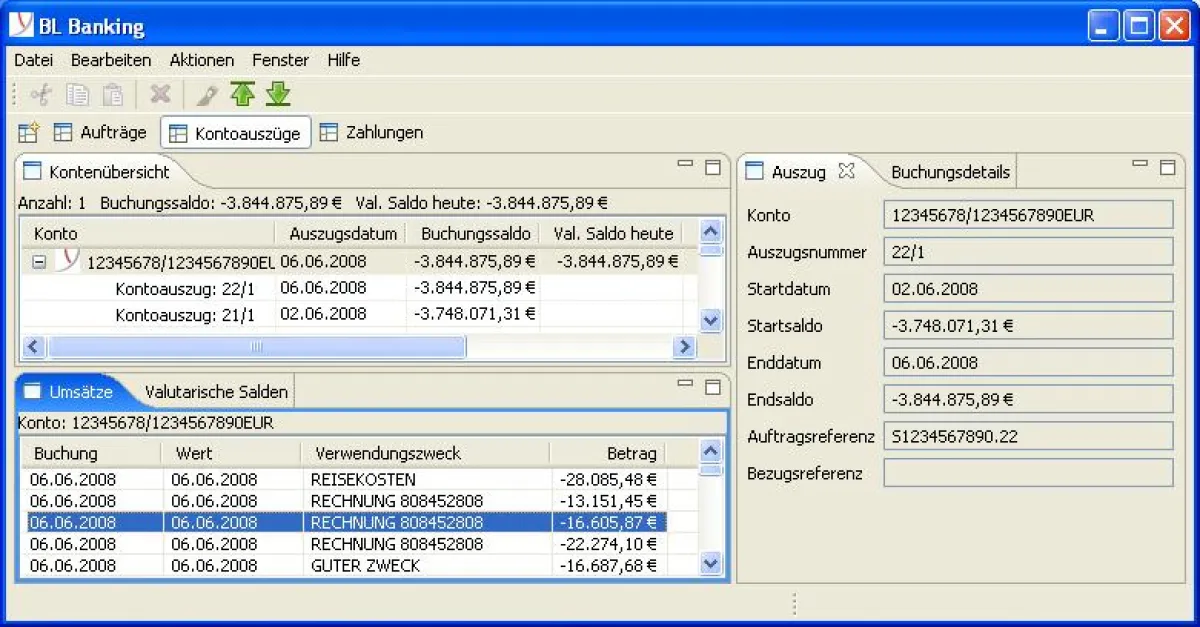Close the Auszug tab with X
The height and width of the screenshot is (627, 1200).
(846, 171)
